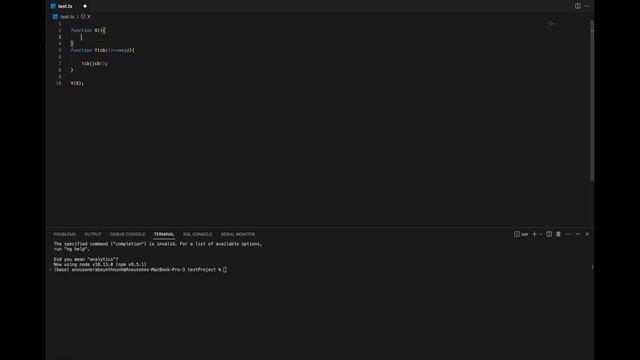Open the DEBUG CONSOLE tab
The height and width of the screenshot is (360, 640).
pos(127,234)
